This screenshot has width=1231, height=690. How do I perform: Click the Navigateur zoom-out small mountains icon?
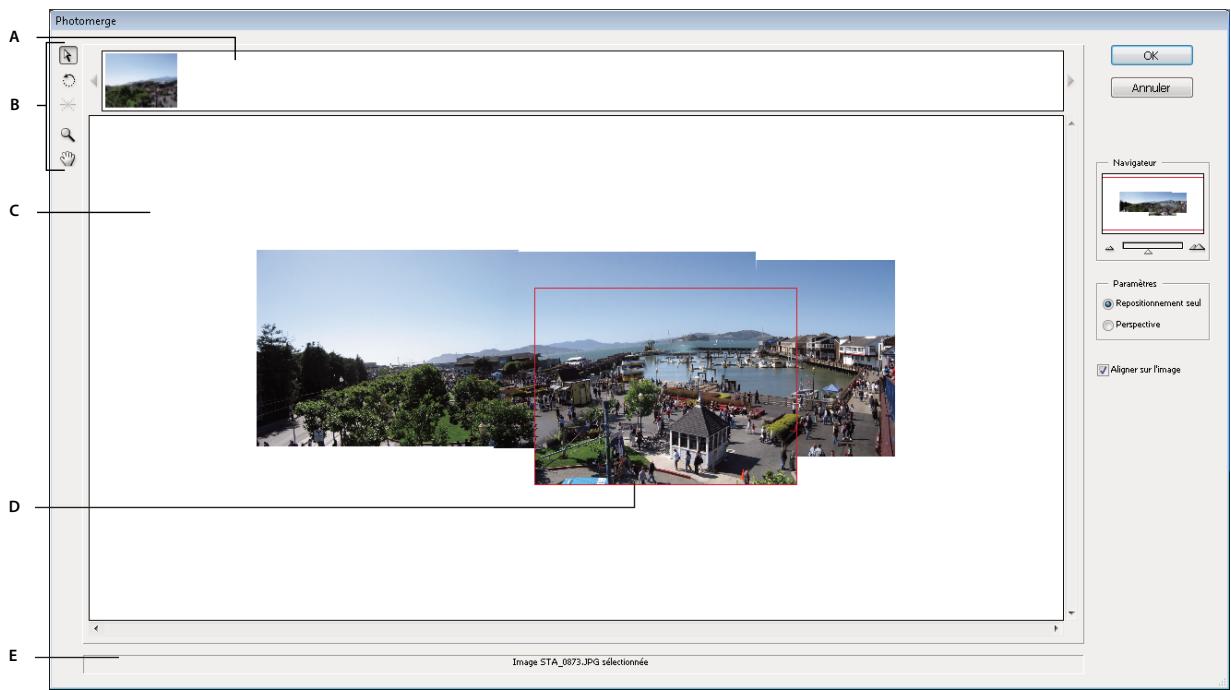pos(1109,246)
